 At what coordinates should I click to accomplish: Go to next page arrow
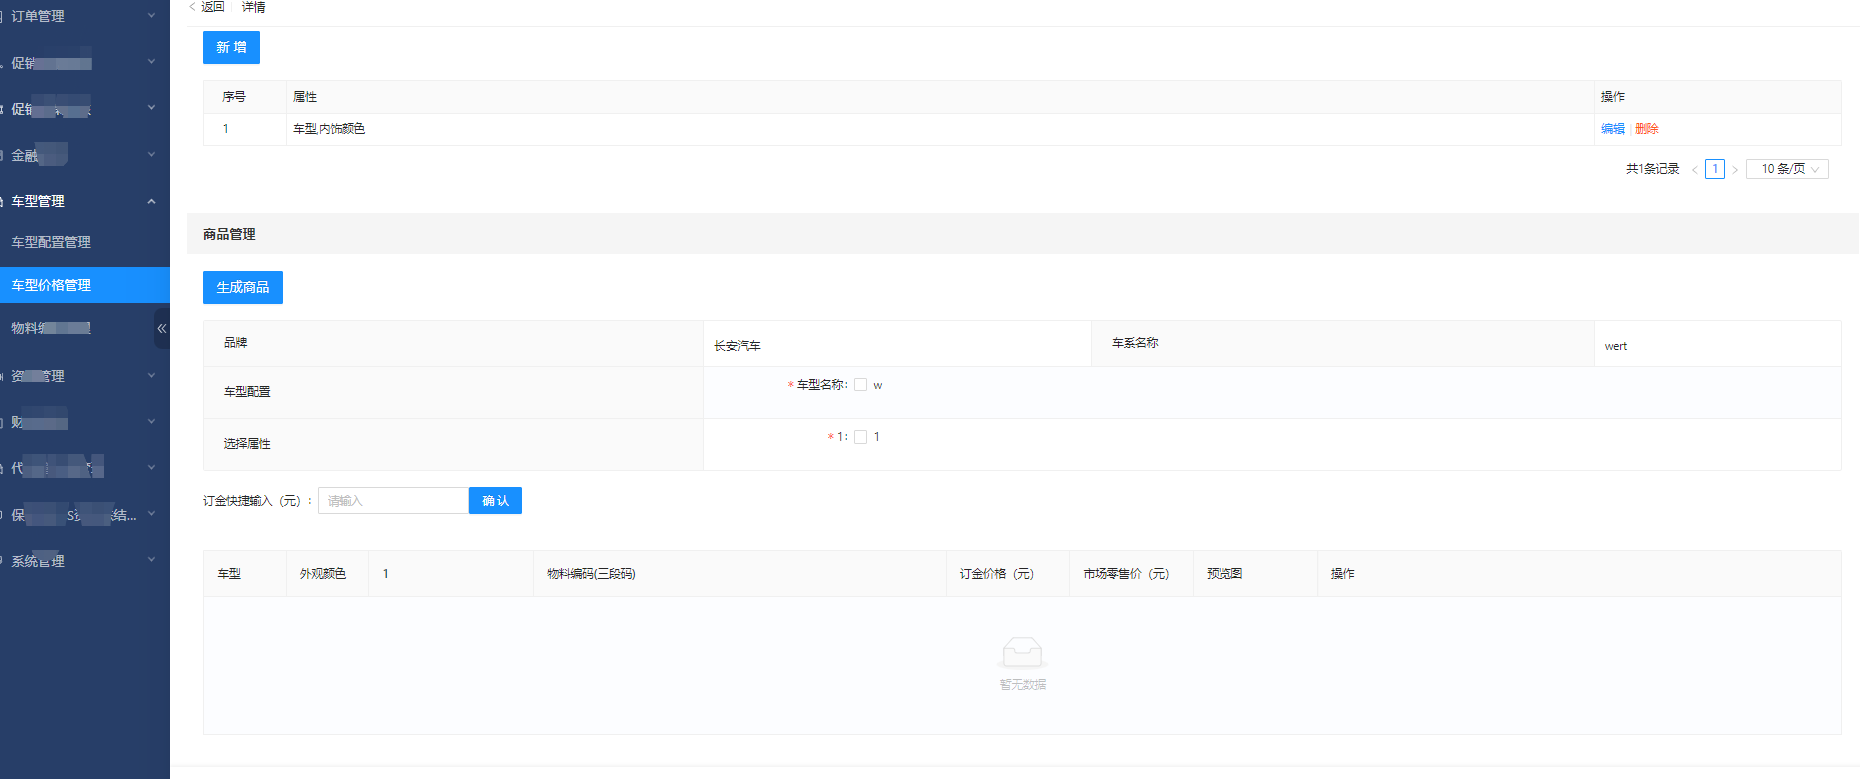click(x=1735, y=169)
